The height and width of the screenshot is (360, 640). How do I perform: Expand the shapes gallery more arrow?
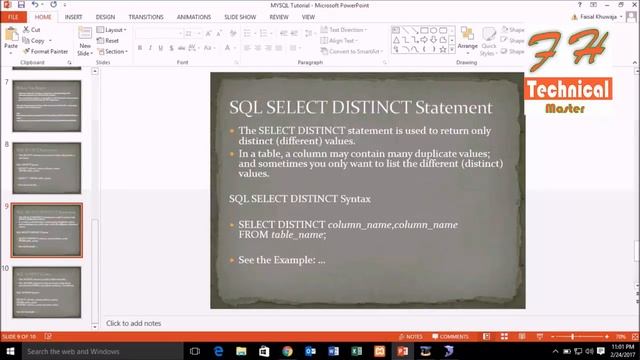(x=452, y=49)
